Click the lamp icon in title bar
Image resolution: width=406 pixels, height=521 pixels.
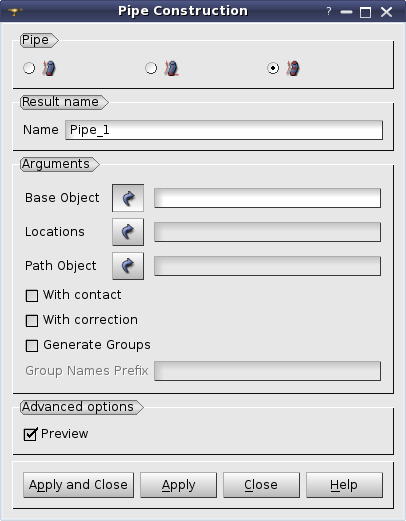point(15,12)
